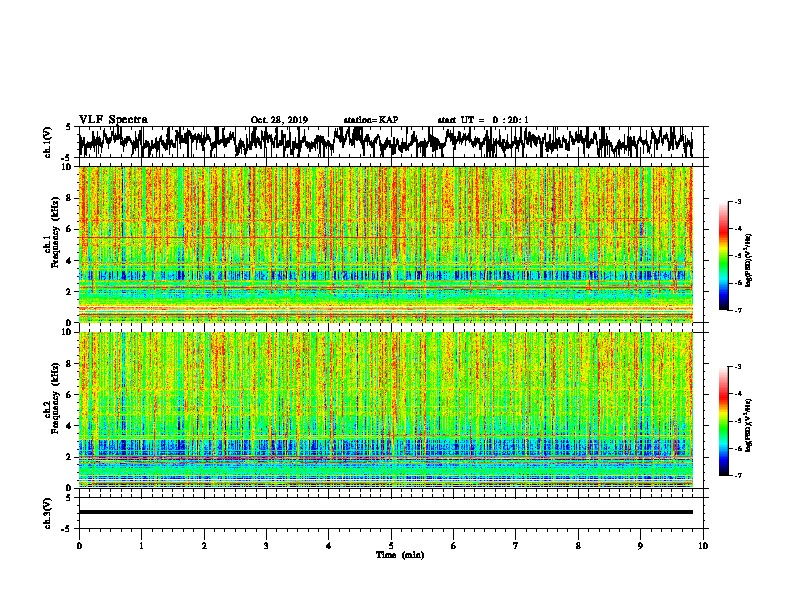This screenshot has width=792, height=612.
Task: Click the '0' tick on the time axis
Action: tap(79, 546)
